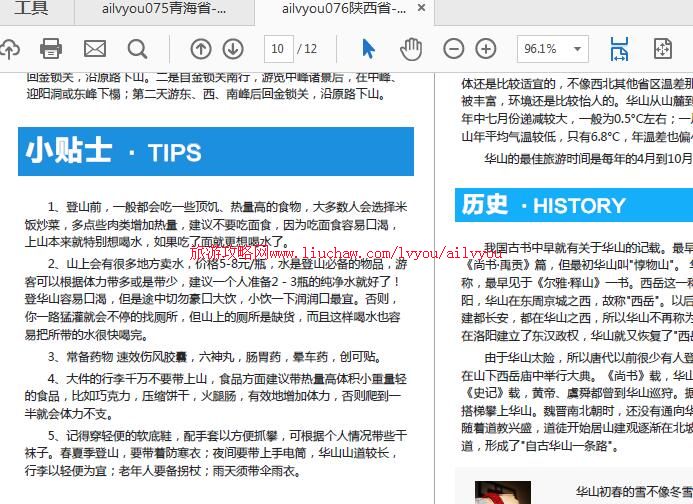
Task: Activate the selection arrow tool
Action: pyautogui.click(x=368, y=49)
